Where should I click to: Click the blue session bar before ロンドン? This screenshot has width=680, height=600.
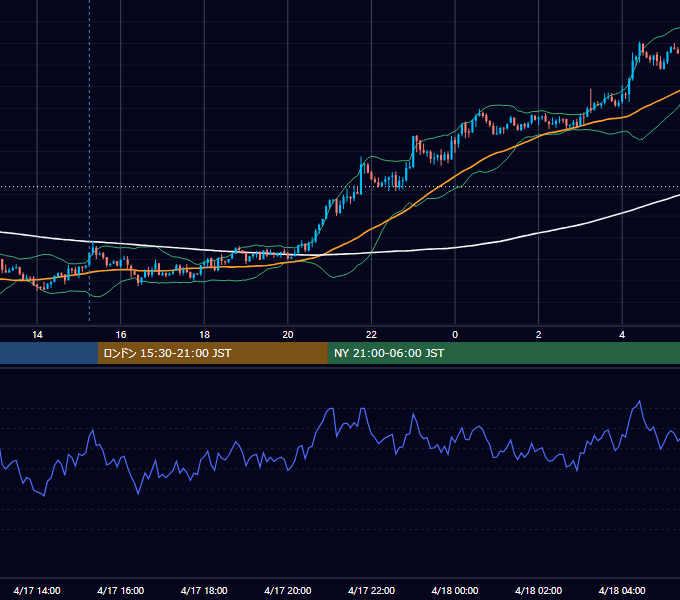click(49, 353)
